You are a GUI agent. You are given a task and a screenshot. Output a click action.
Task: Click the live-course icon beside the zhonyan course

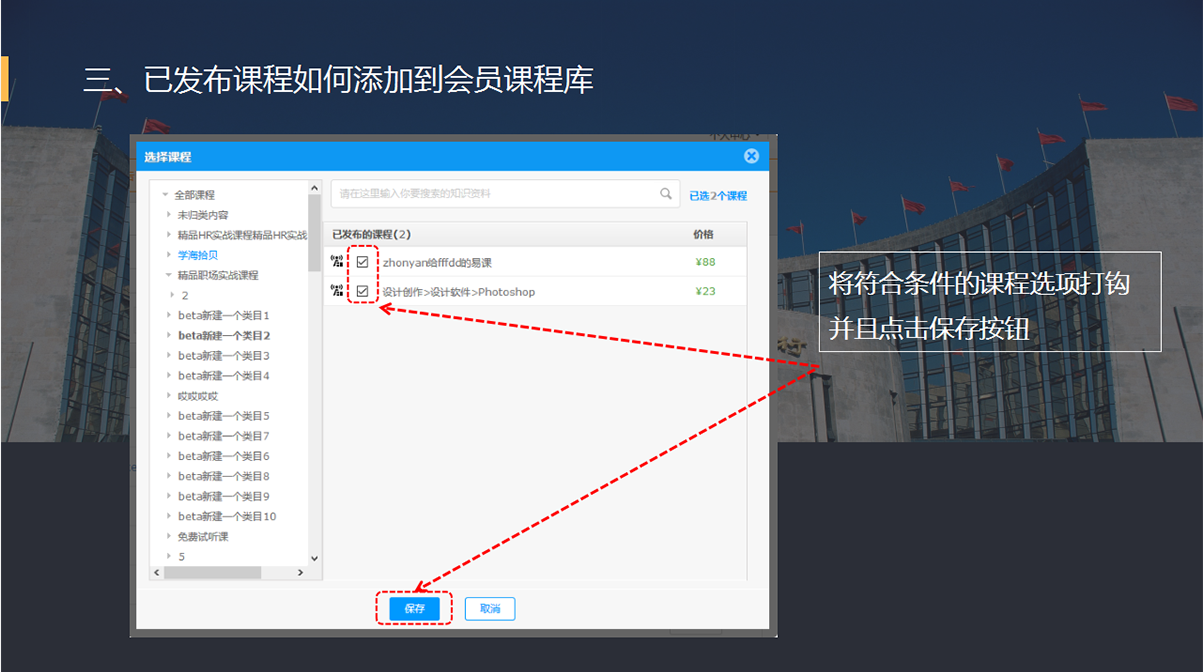(x=337, y=262)
